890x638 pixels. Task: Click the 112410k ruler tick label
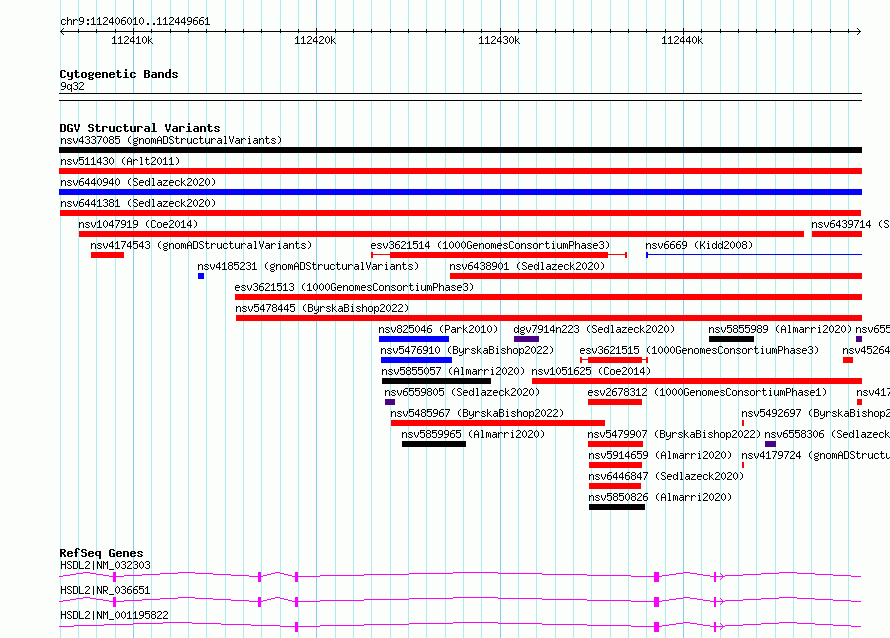(132, 40)
